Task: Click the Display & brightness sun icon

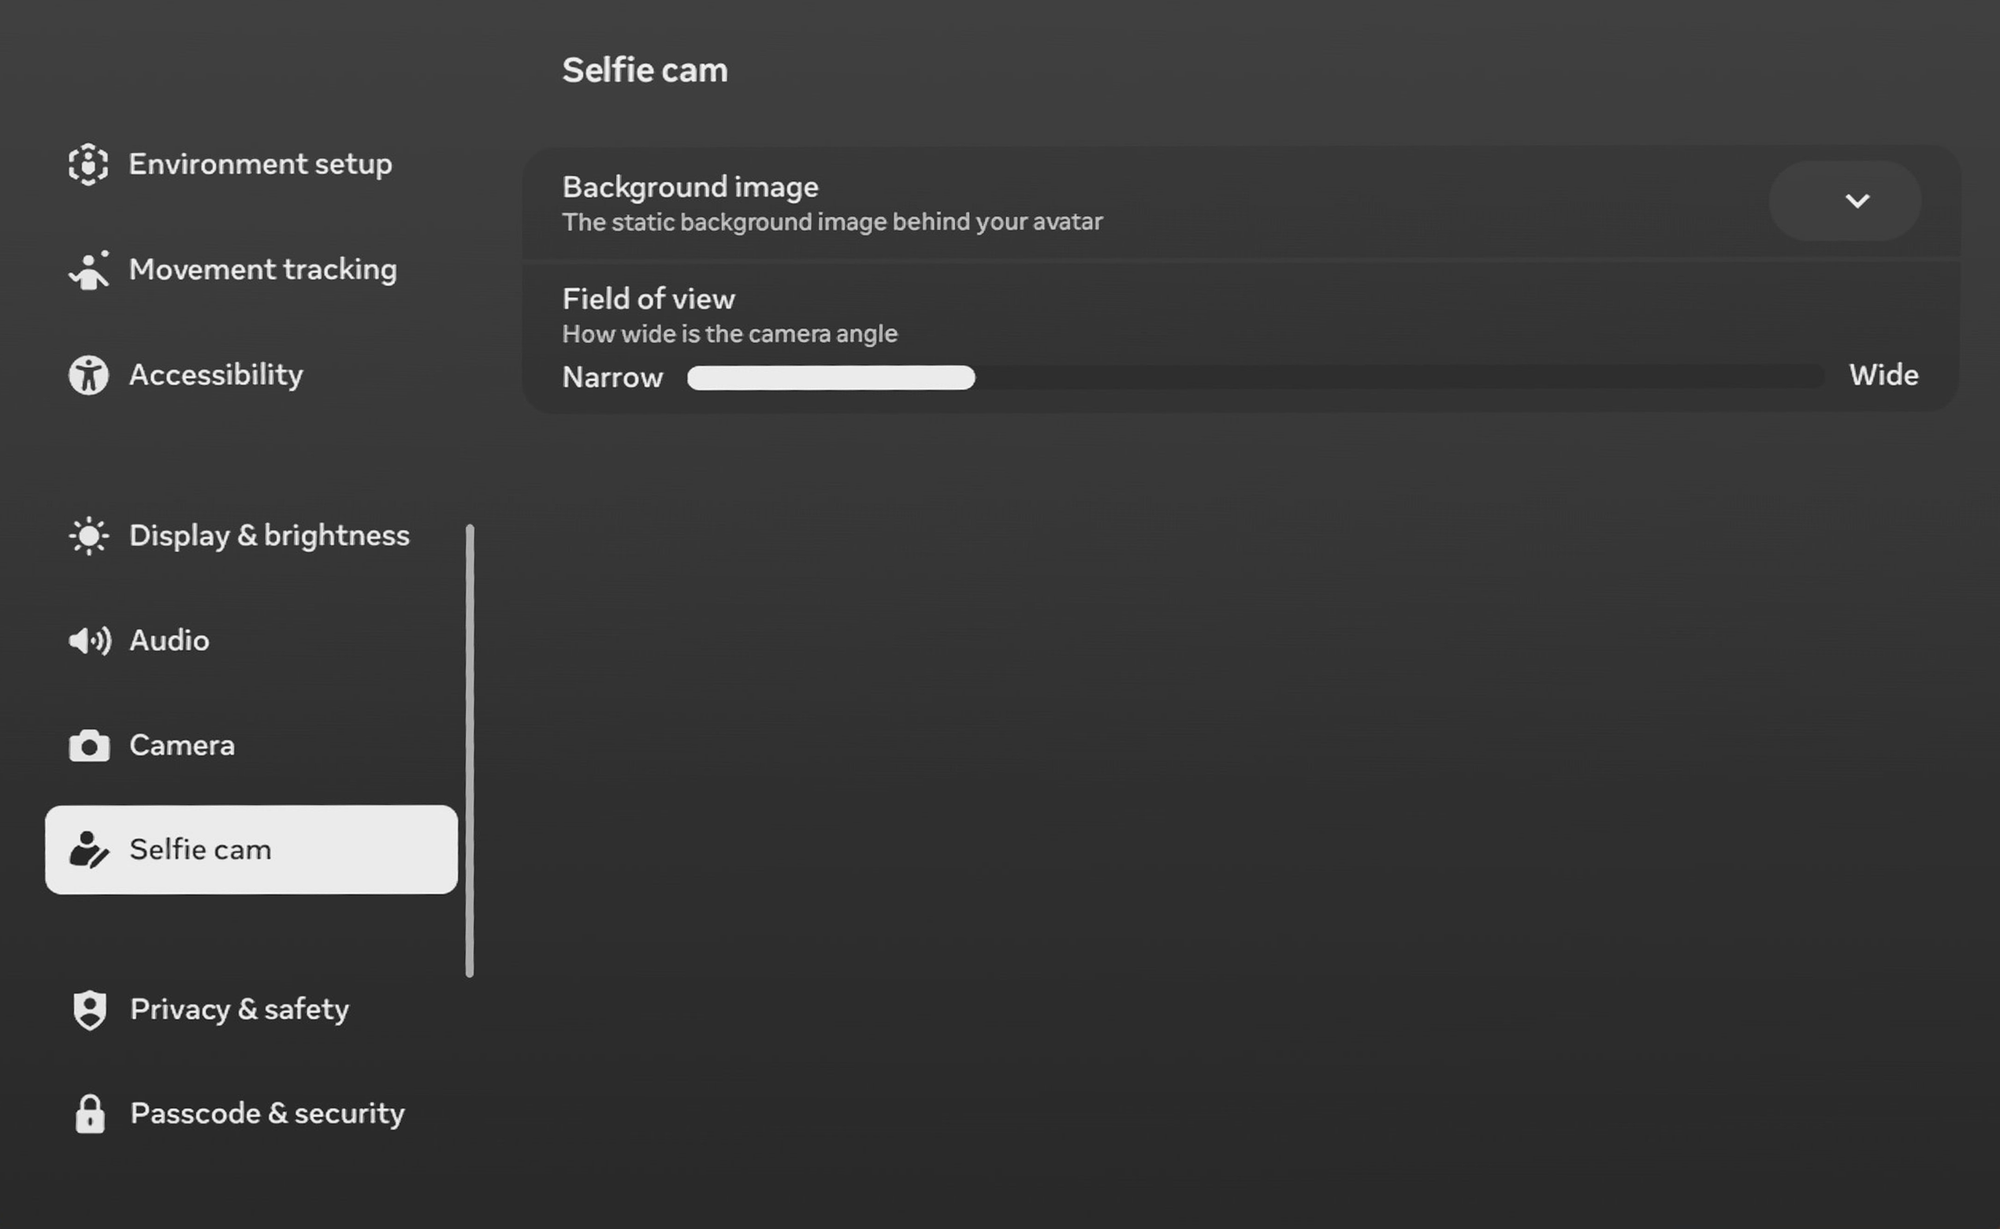Action: click(x=88, y=536)
